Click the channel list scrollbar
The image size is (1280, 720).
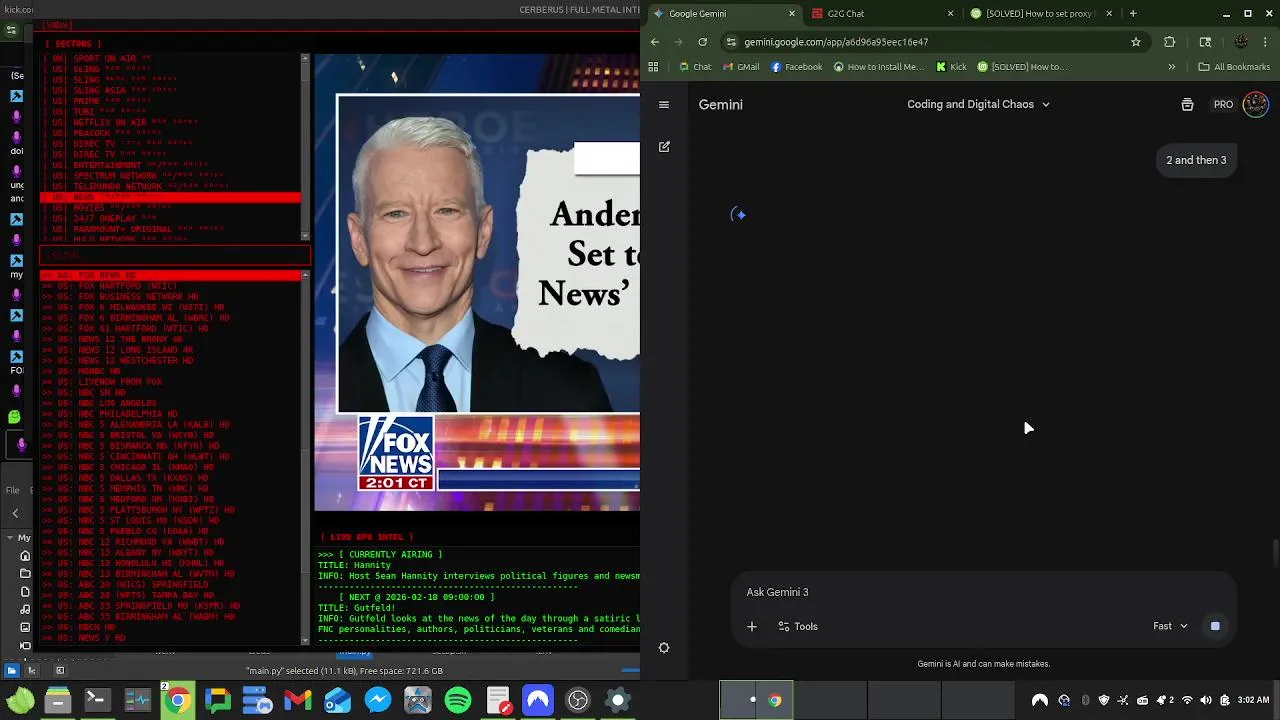tap(306, 456)
